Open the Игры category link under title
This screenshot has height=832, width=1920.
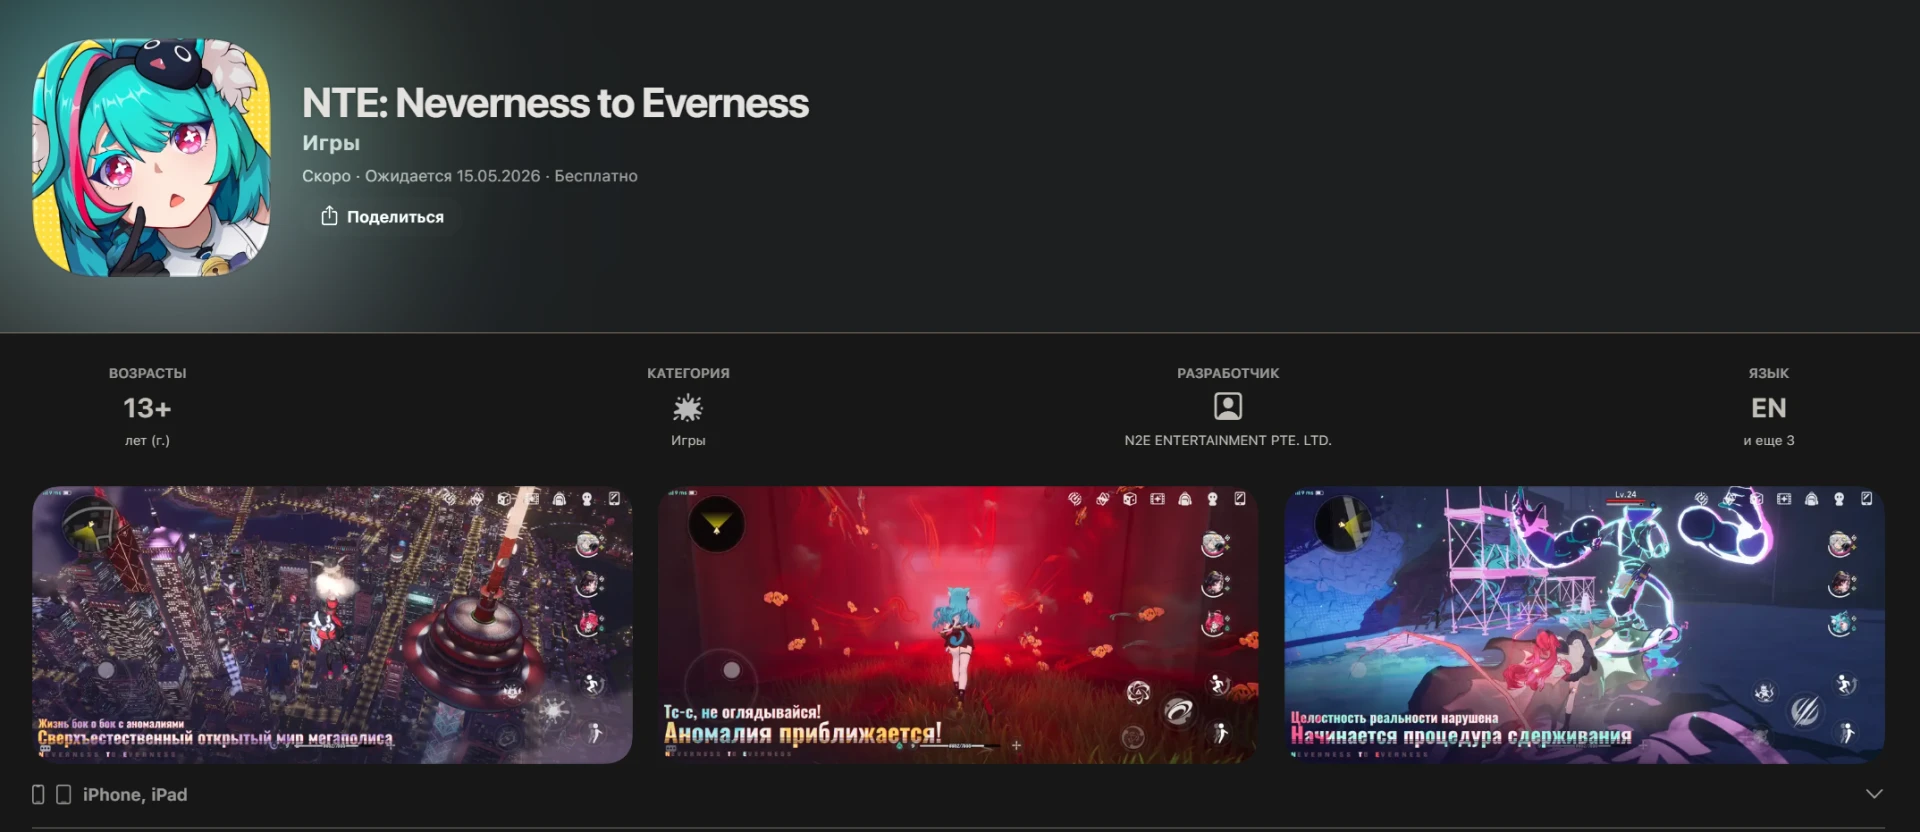[x=331, y=143]
